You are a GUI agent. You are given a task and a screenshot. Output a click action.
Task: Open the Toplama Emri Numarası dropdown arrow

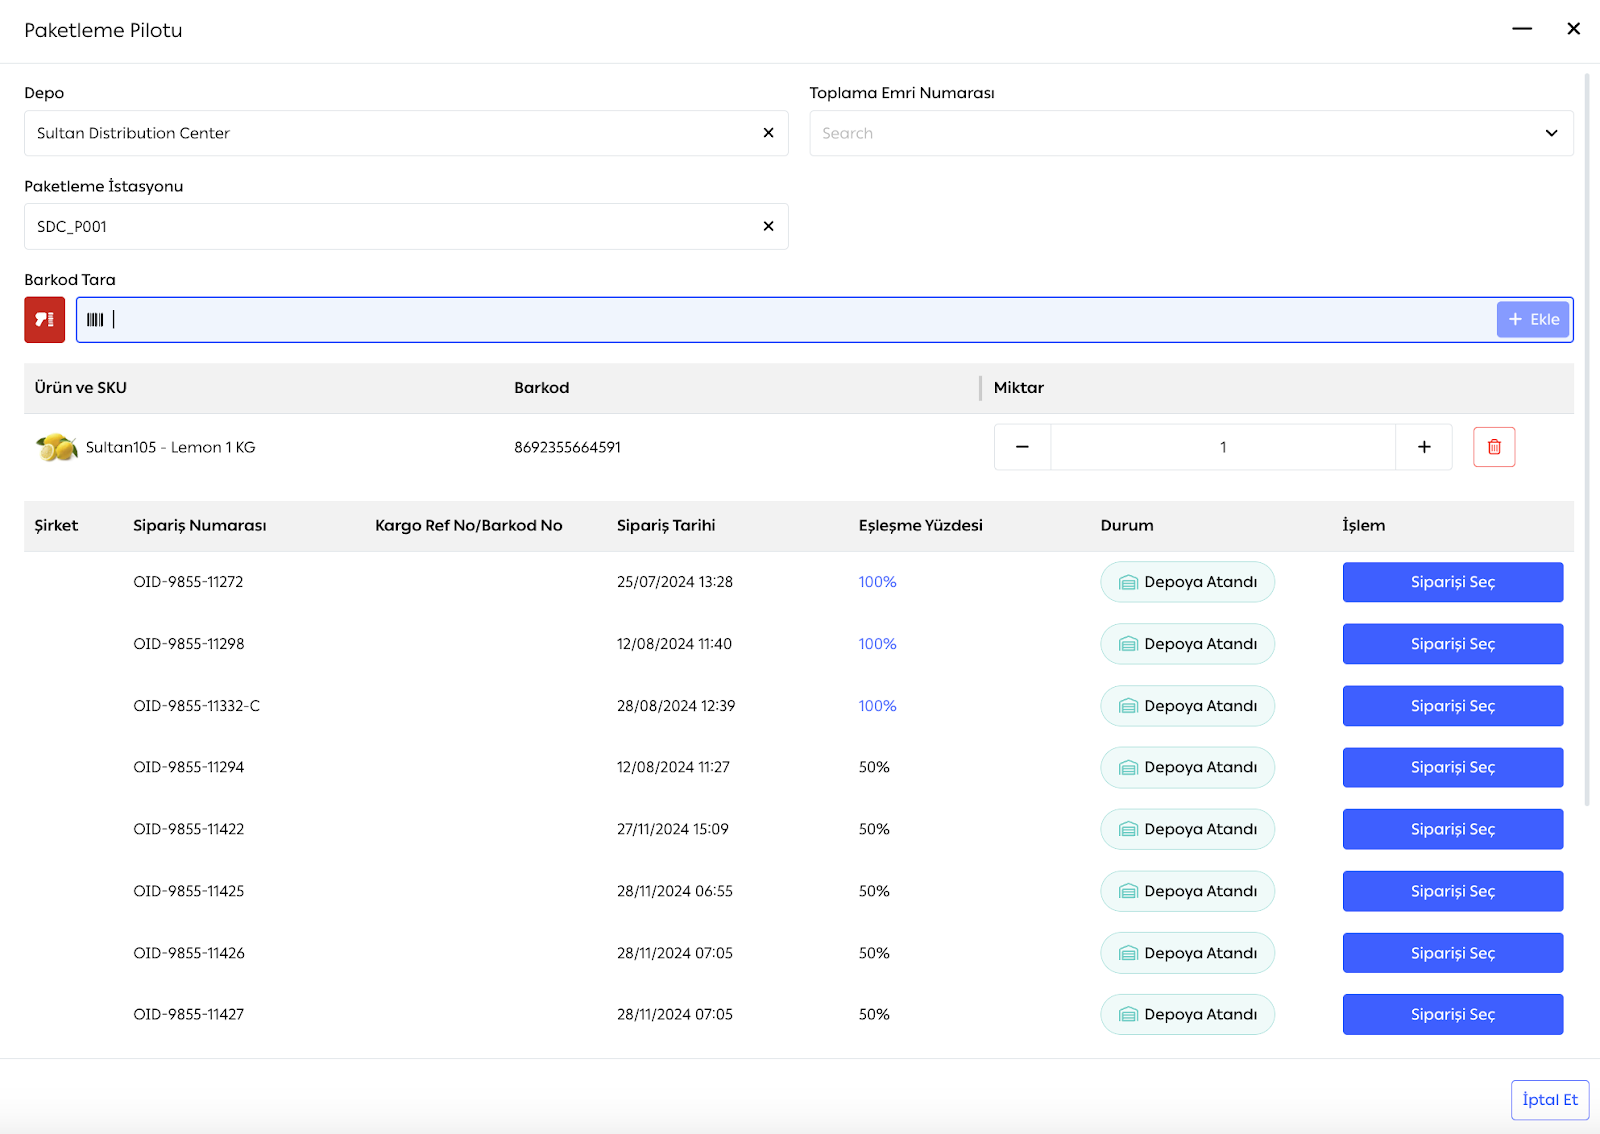[1551, 133]
